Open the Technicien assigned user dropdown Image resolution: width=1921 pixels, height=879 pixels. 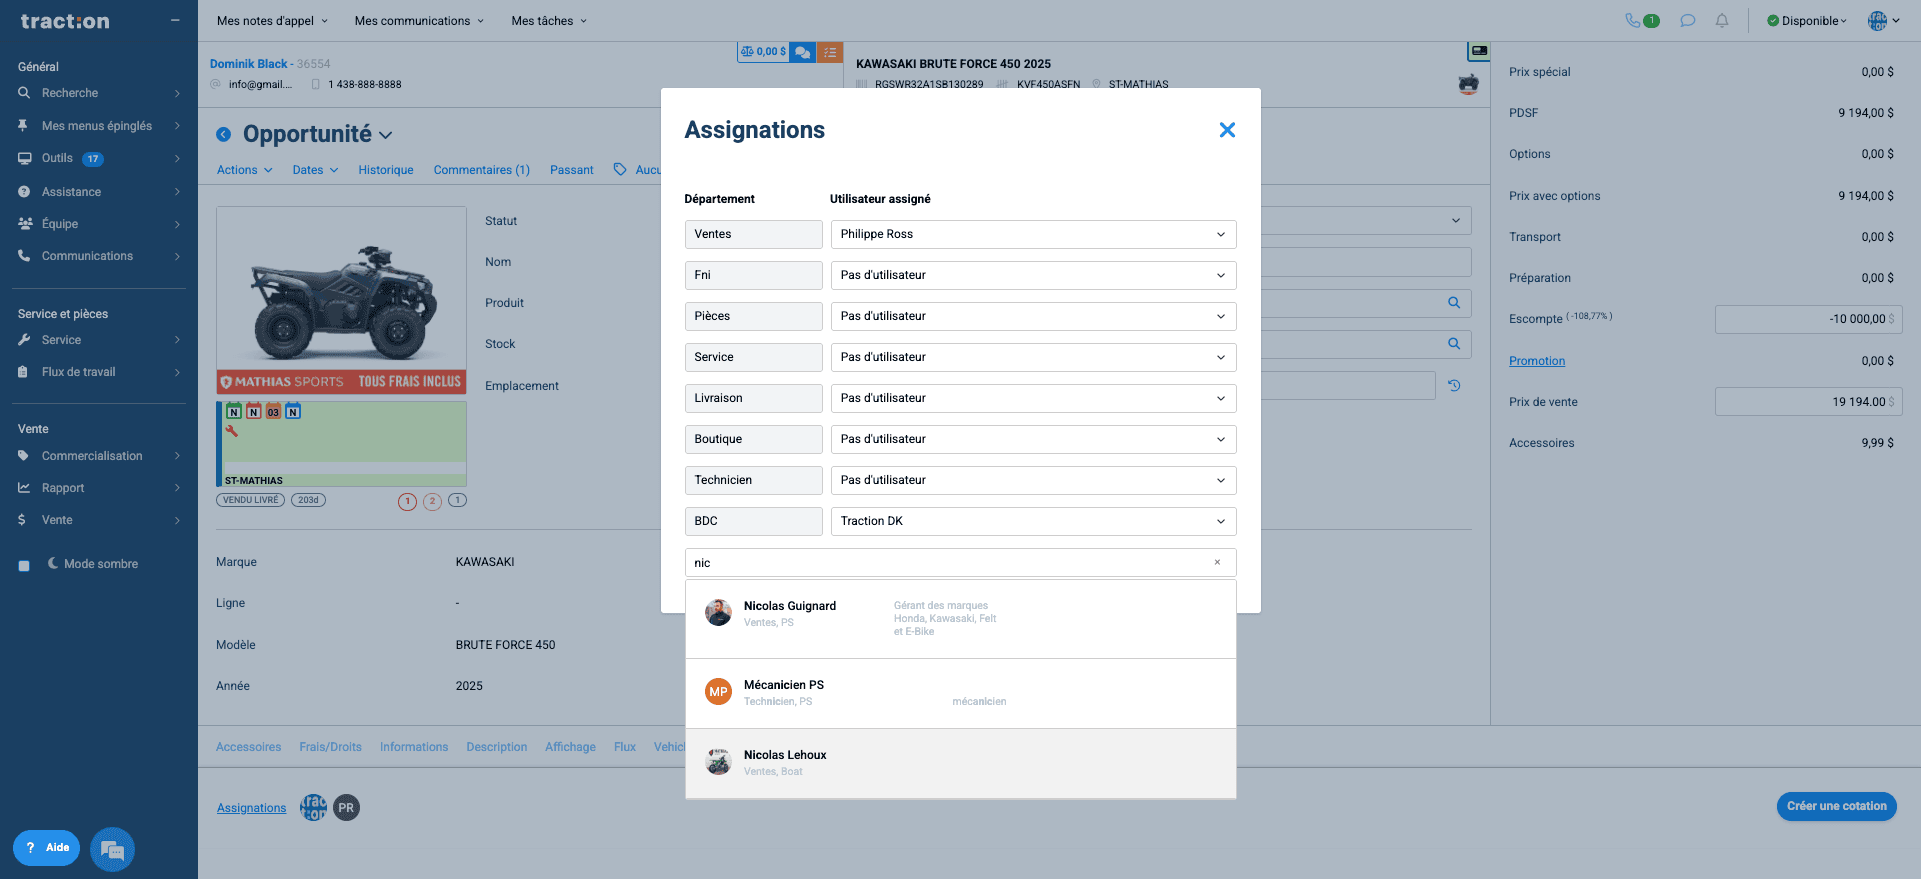click(1033, 480)
